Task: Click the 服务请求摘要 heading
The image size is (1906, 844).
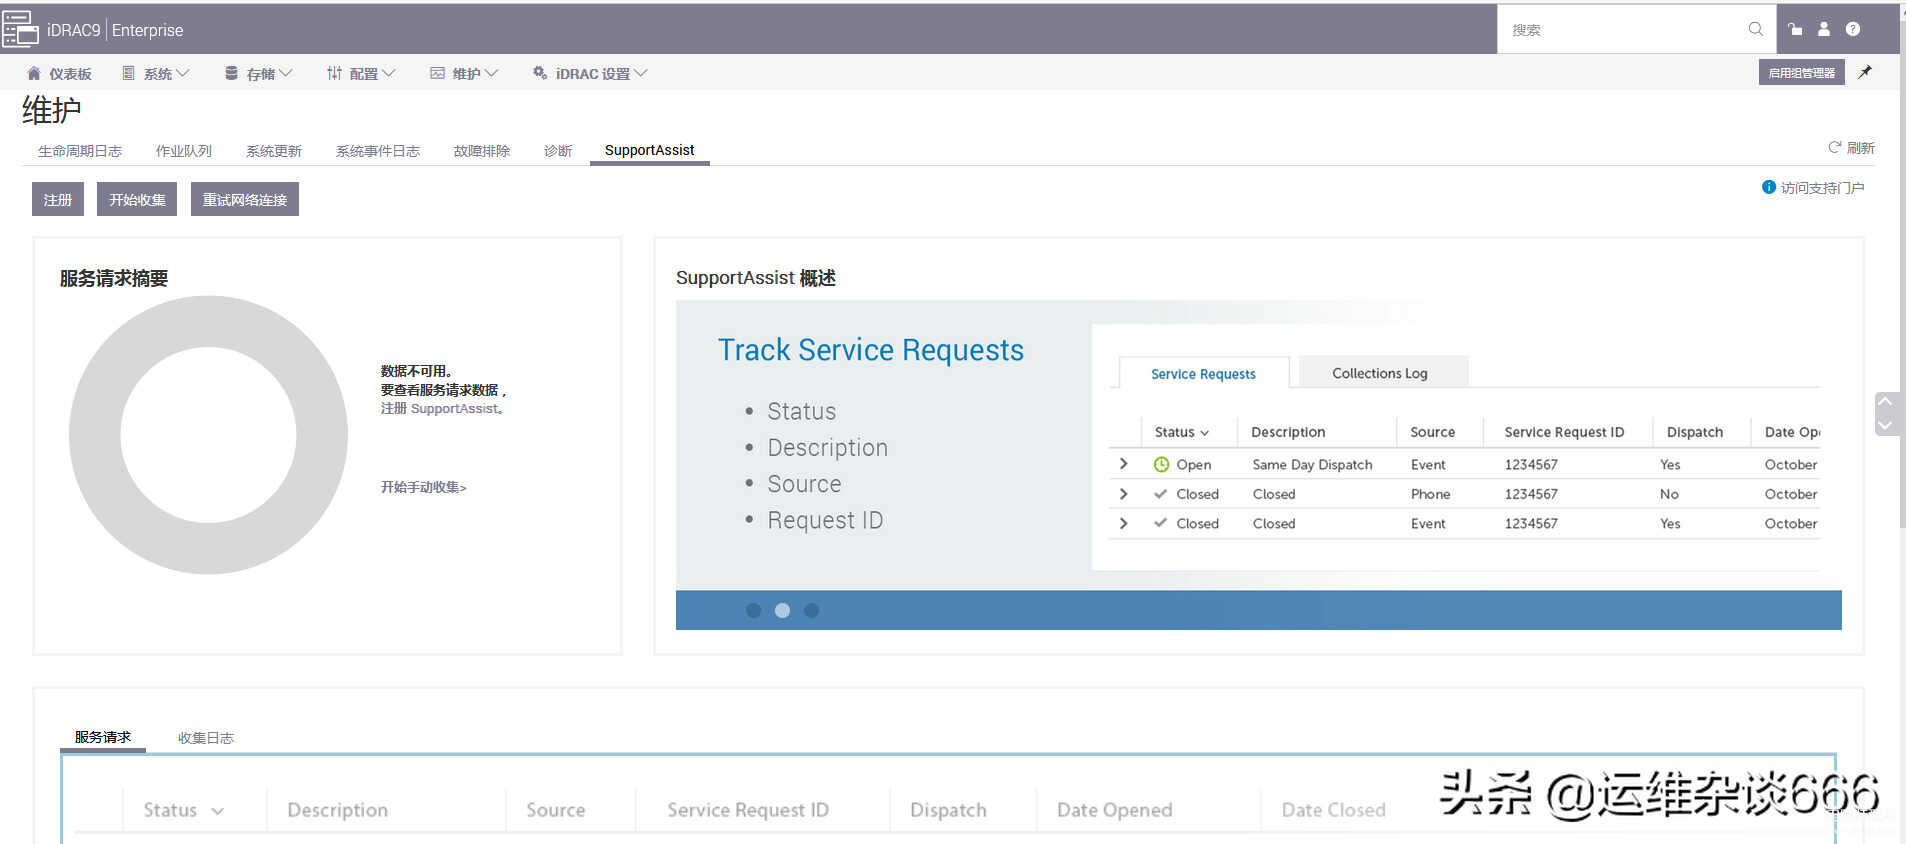Action: tap(114, 278)
